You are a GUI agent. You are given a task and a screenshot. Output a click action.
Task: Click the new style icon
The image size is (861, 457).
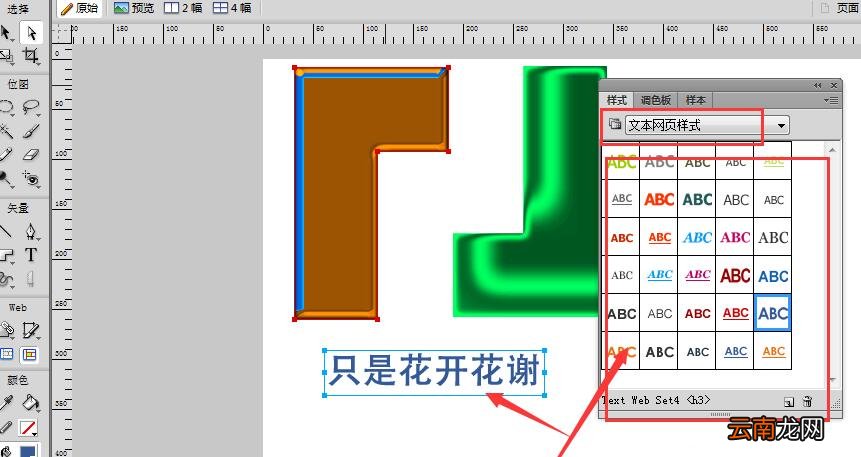tap(789, 402)
